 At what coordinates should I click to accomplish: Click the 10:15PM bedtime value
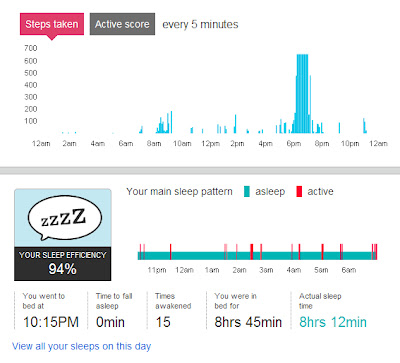(x=51, y=322)
